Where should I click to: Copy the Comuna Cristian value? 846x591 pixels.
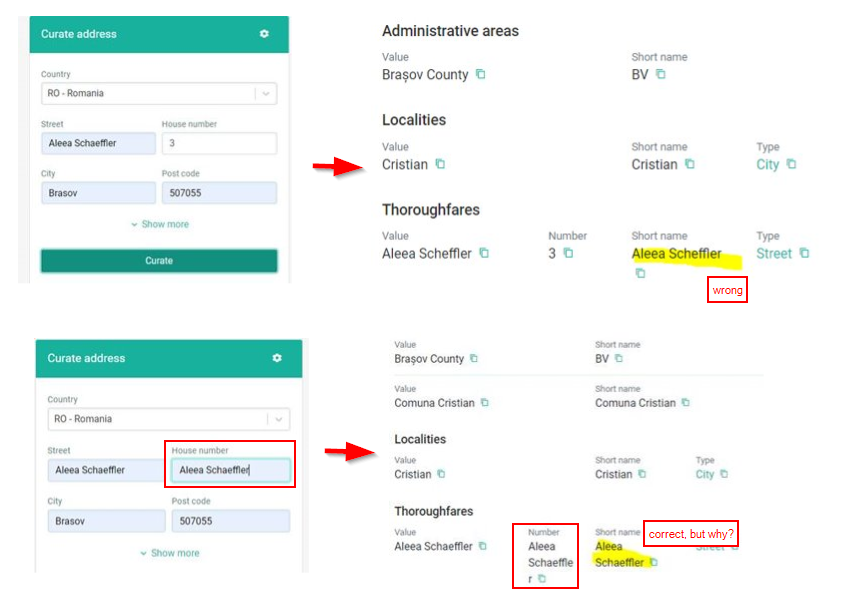click(485, 403)
